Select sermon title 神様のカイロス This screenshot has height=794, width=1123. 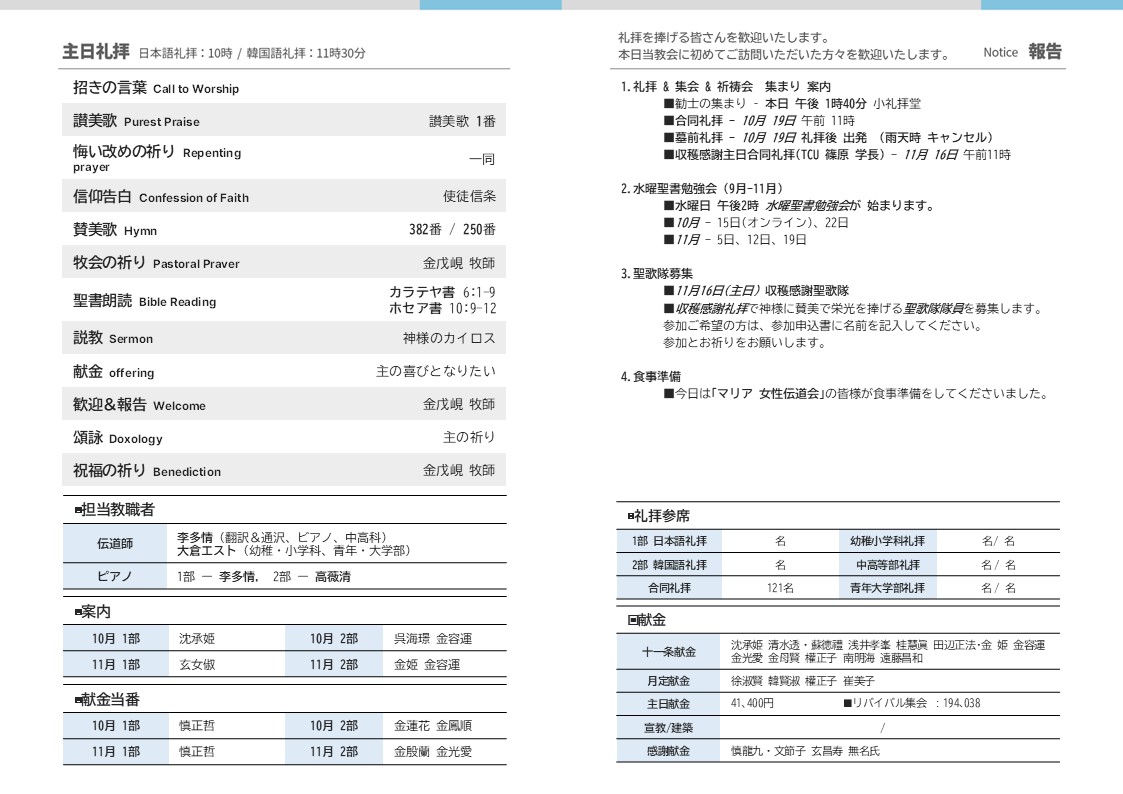449,339
